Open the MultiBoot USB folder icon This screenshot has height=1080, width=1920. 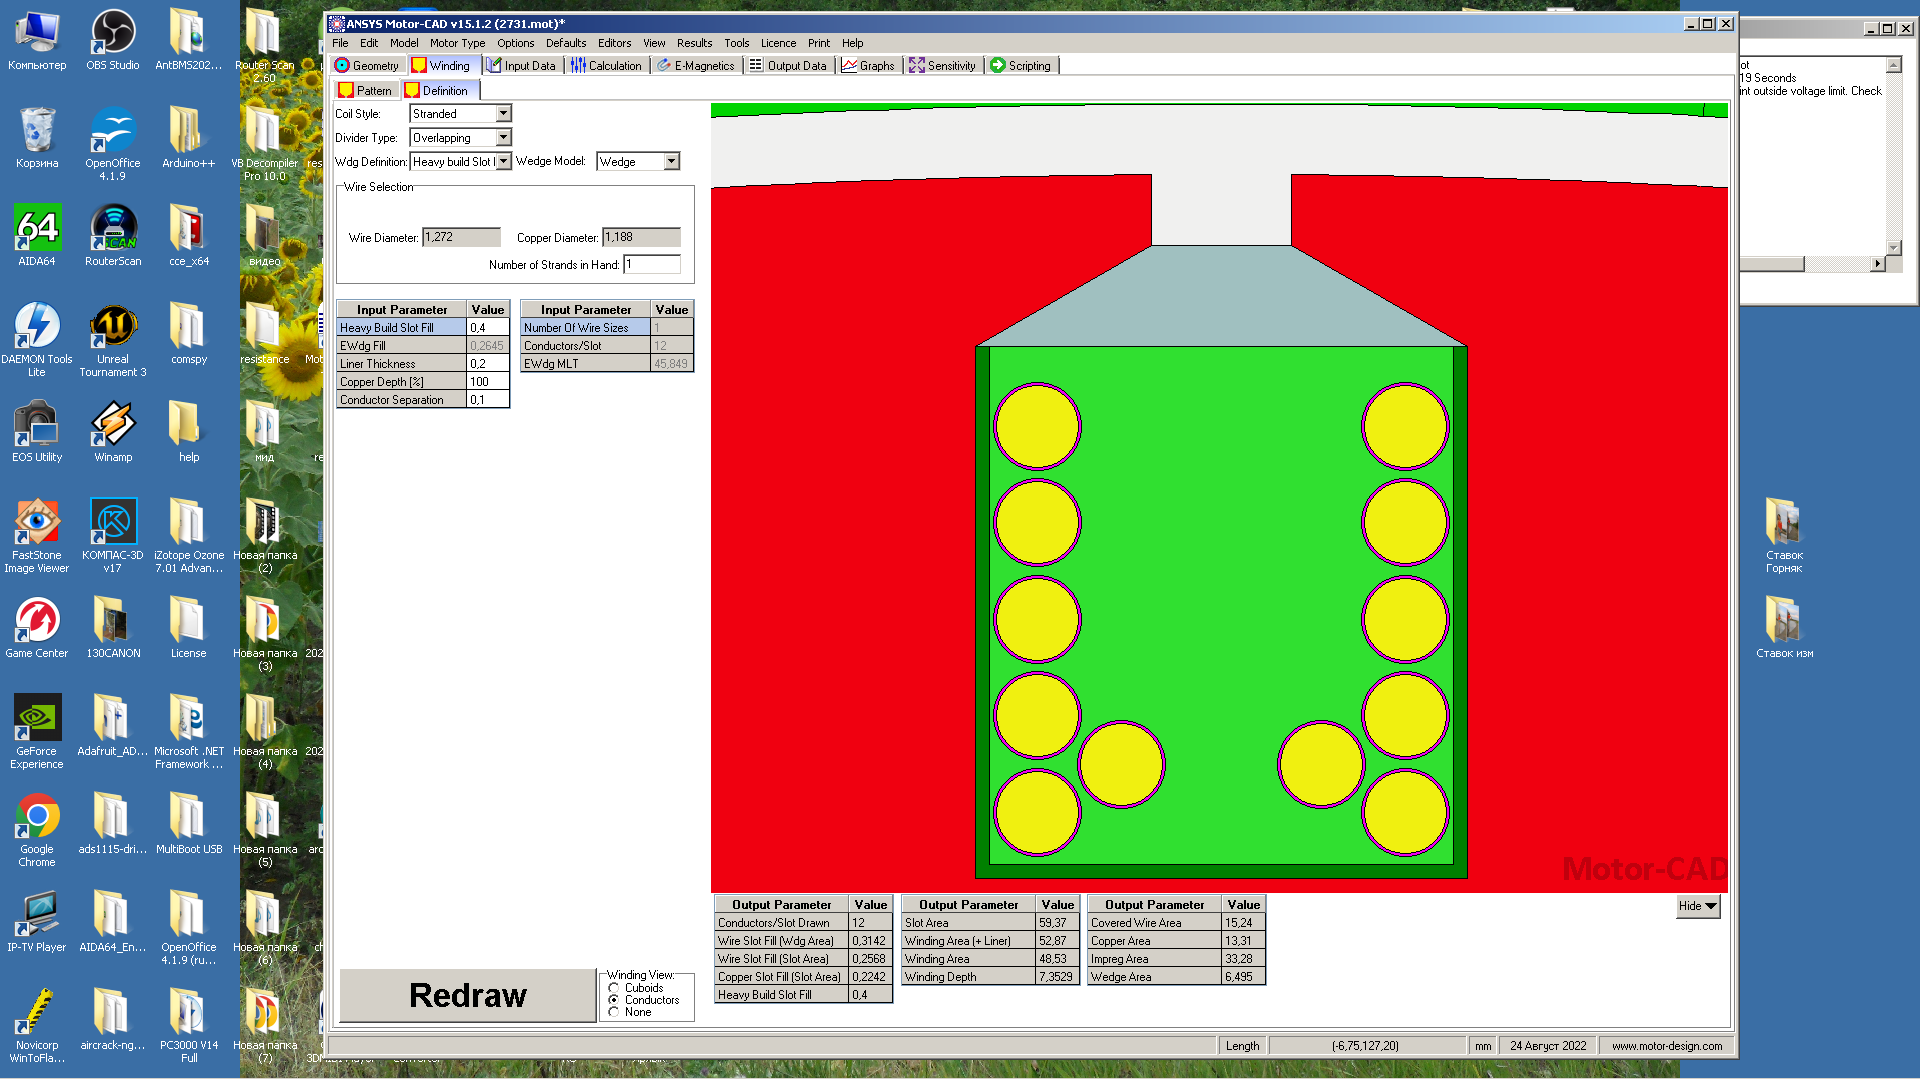click(188, 825)
